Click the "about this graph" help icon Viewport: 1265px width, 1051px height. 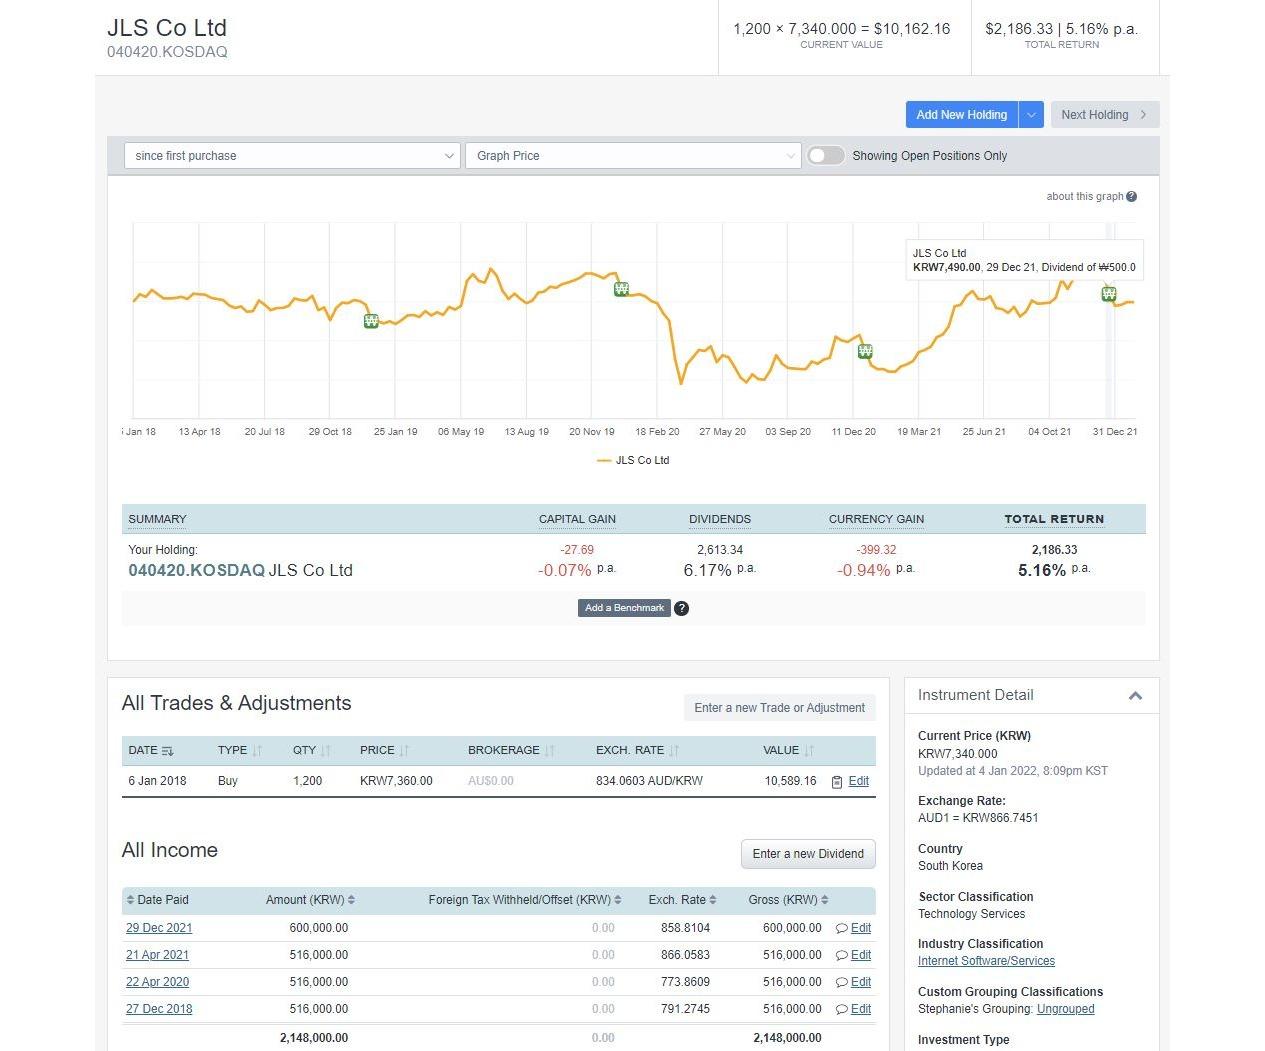pos(1131,196)
